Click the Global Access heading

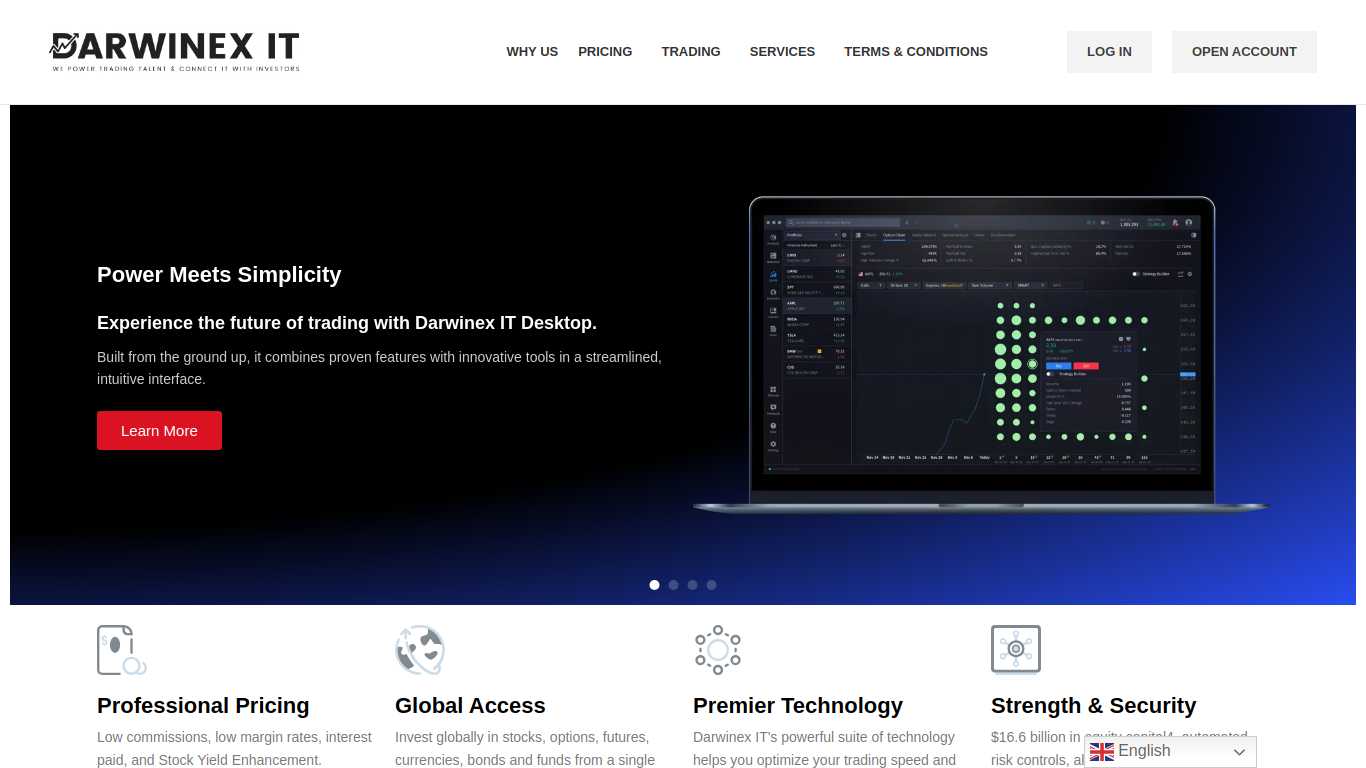pos(470,706)
